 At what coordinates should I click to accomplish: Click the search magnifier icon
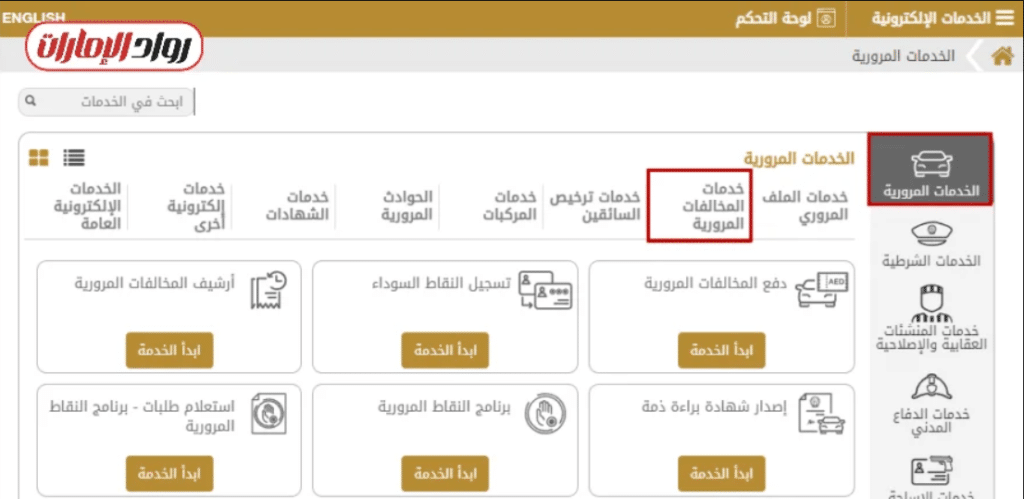[x=29, y=102]
